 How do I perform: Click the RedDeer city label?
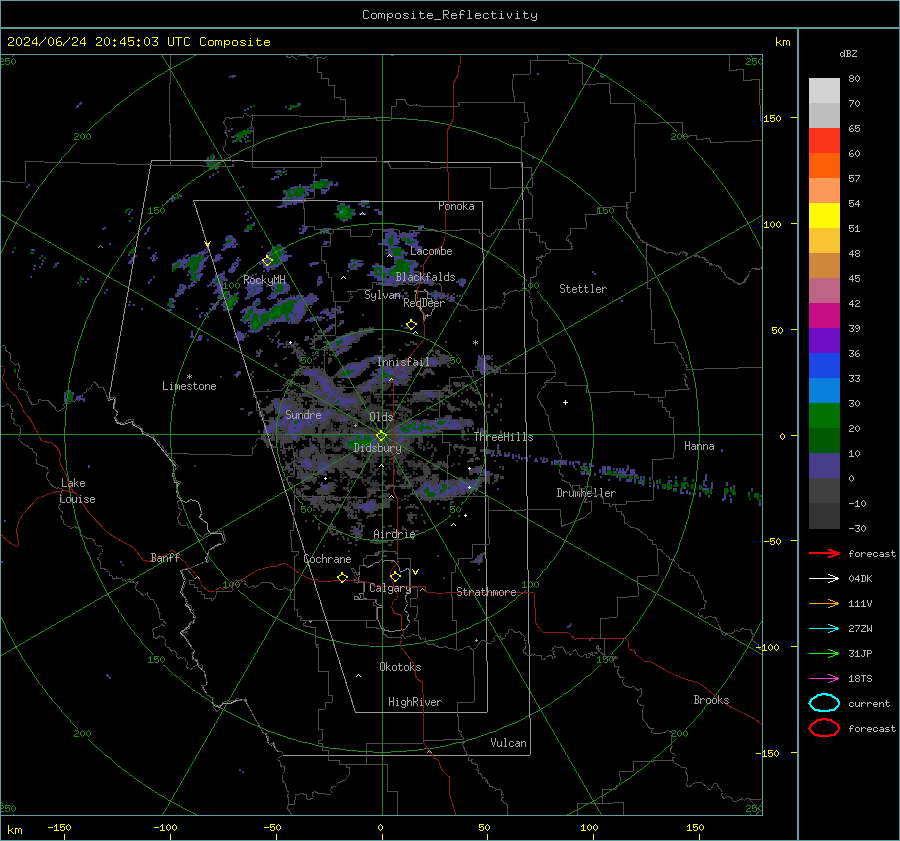[x=424, y=303]
